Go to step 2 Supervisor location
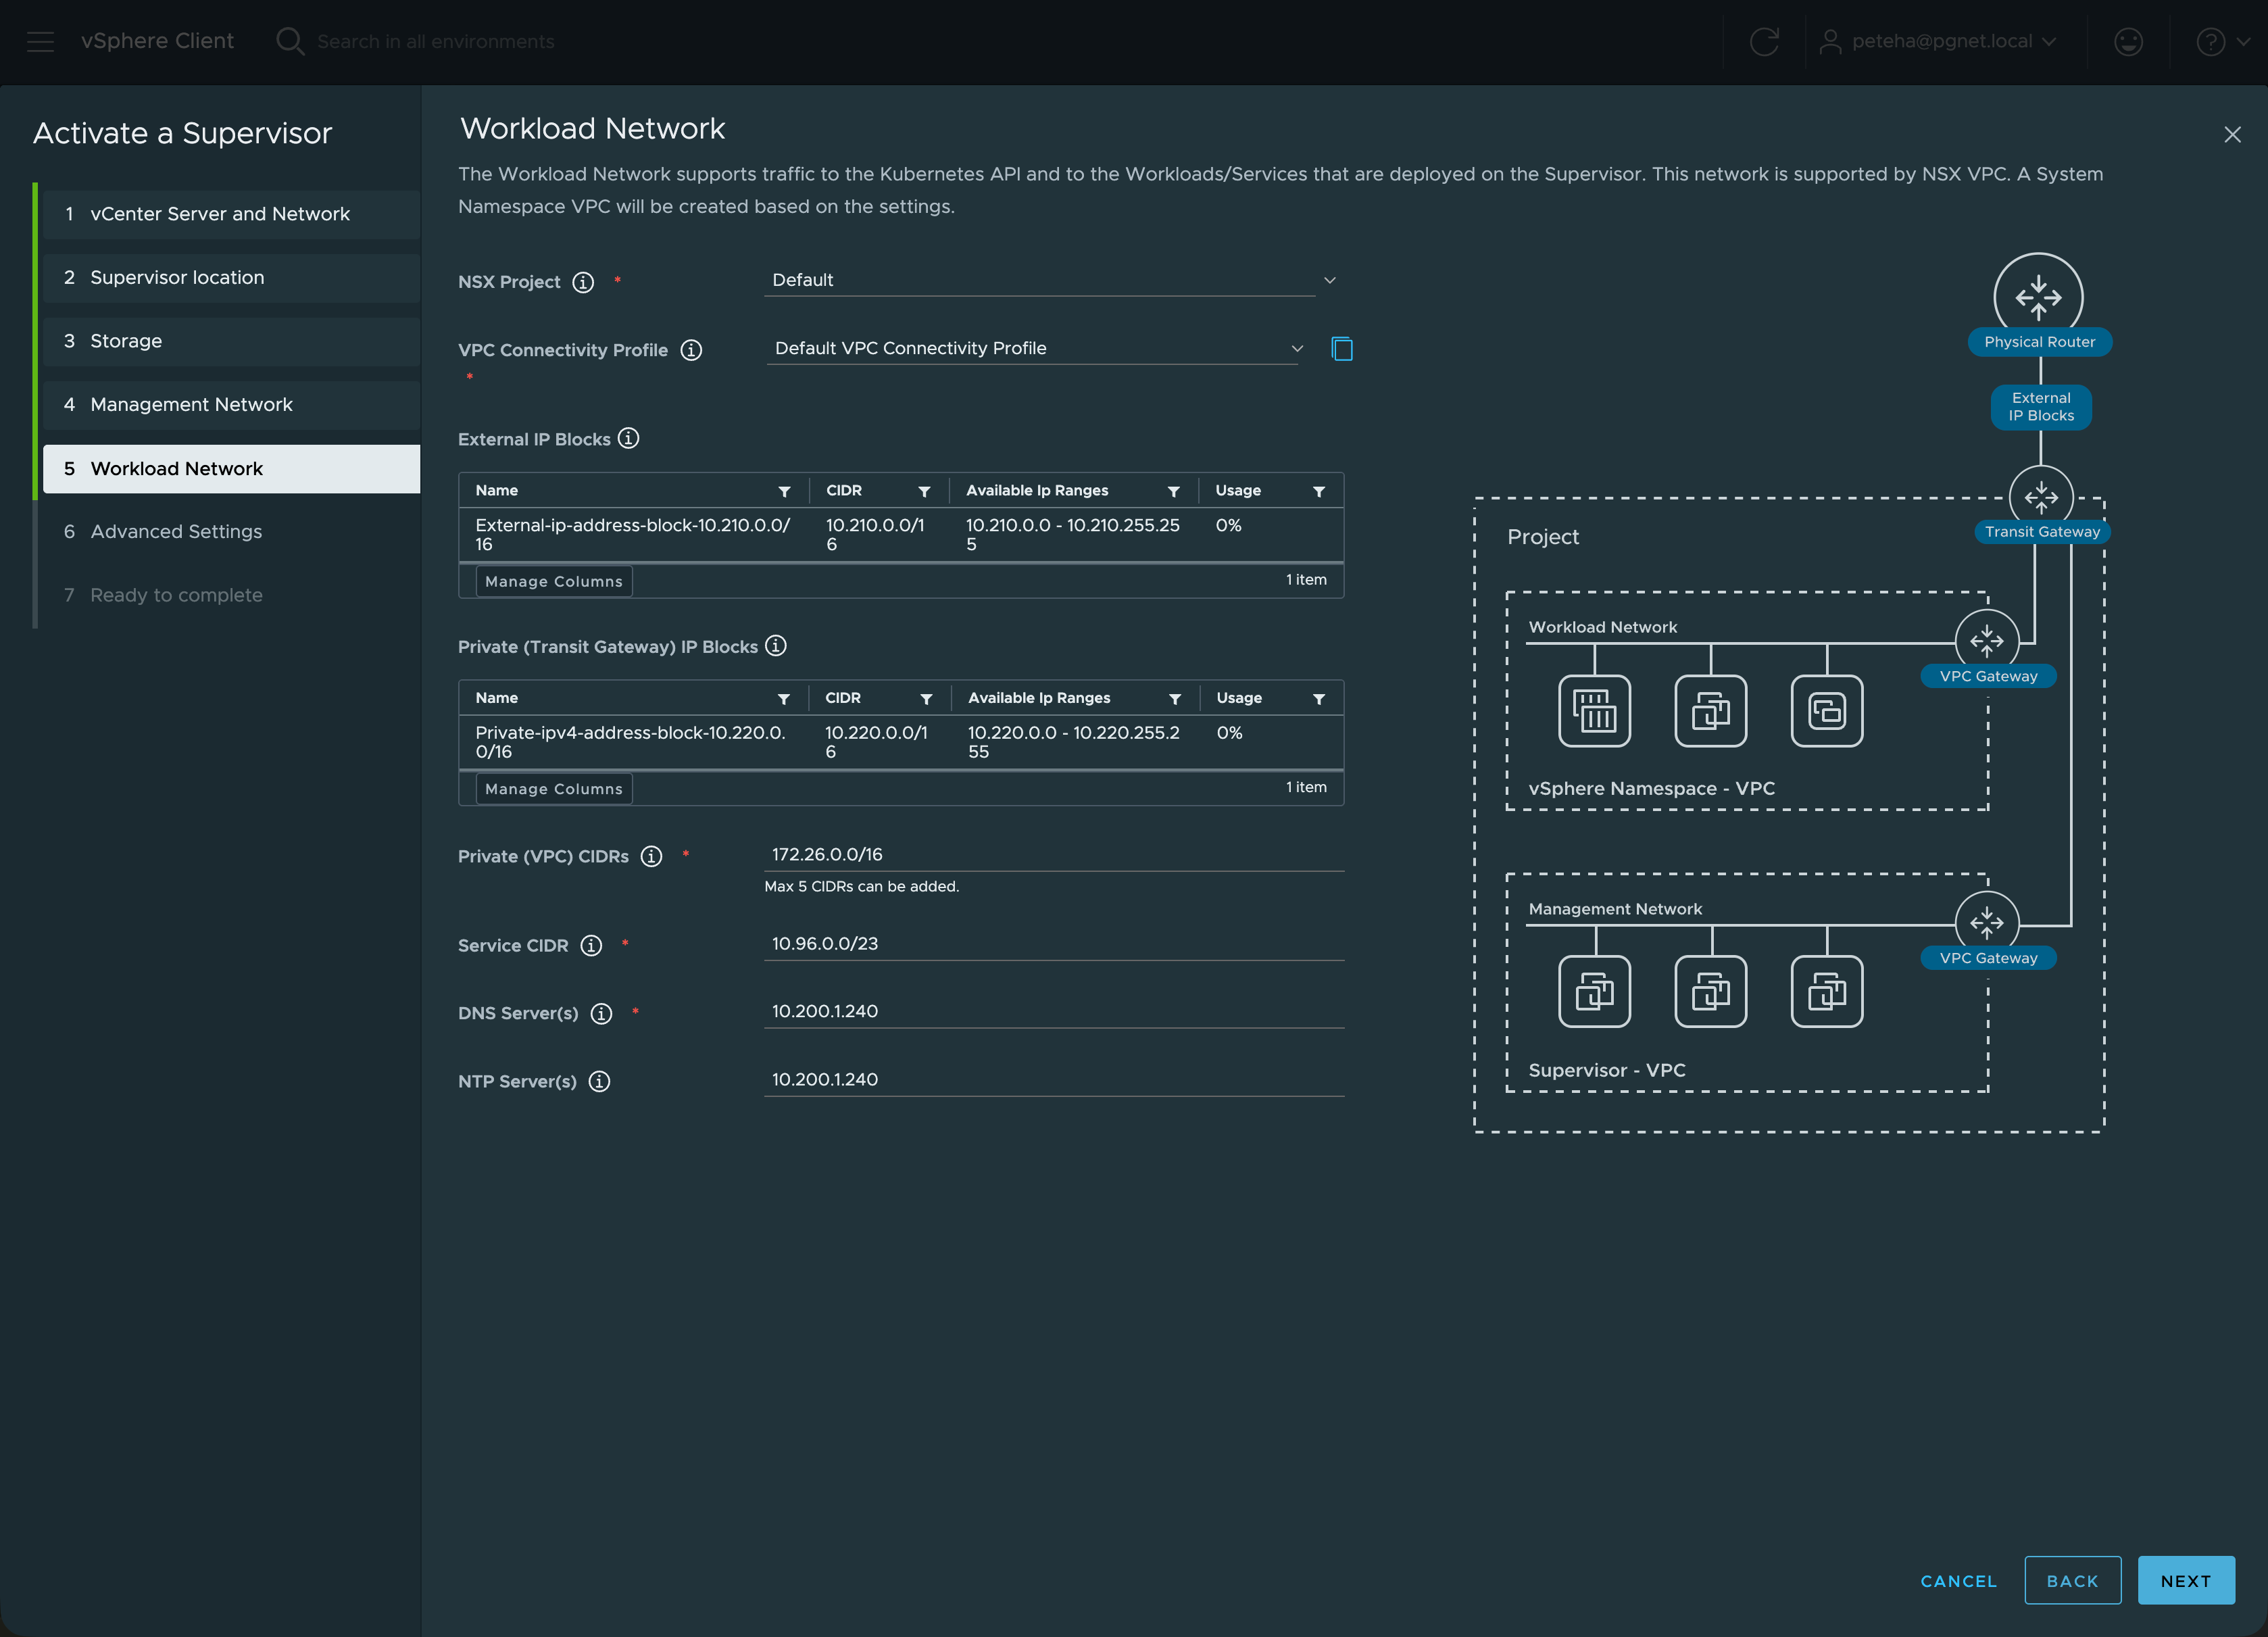Image resolution: width=2268 pixels, height=1637 pixels. coord(231,277)
